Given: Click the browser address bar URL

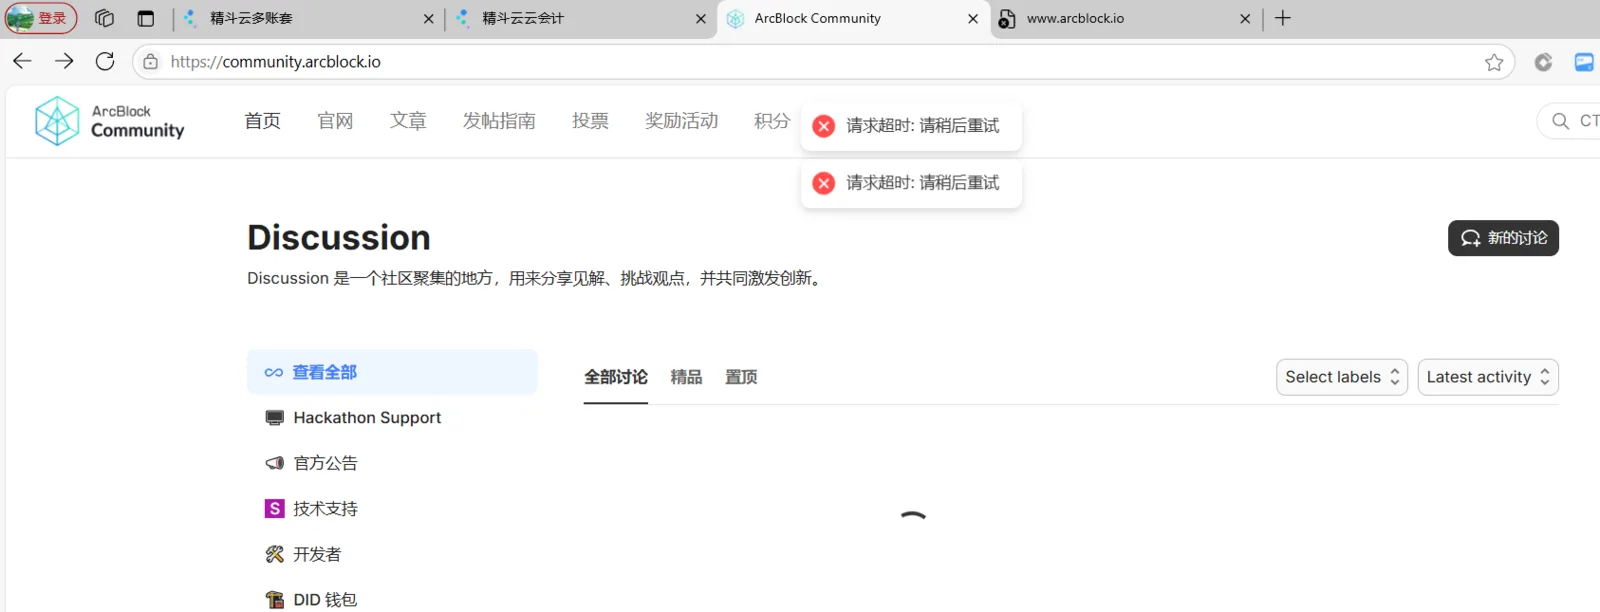Looking at the screenshot, I should click(275, 62).
